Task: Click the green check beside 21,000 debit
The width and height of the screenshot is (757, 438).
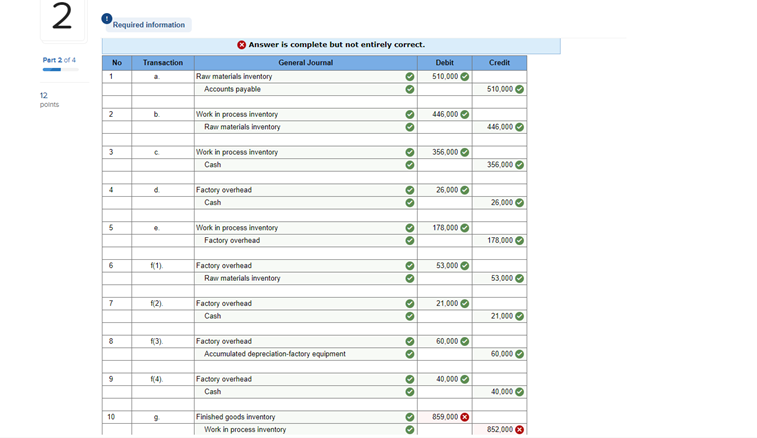Action: coord(464,303)
